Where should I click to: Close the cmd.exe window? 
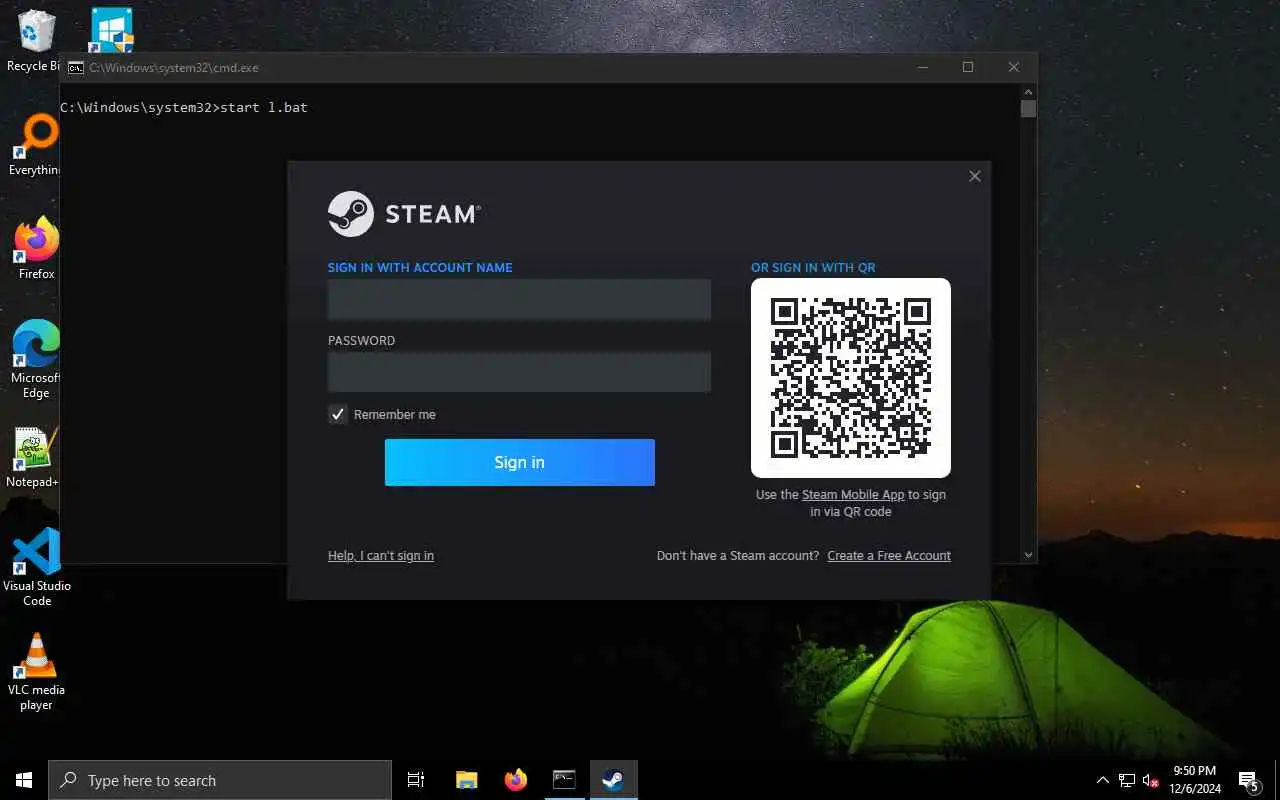click(1013, 67)
